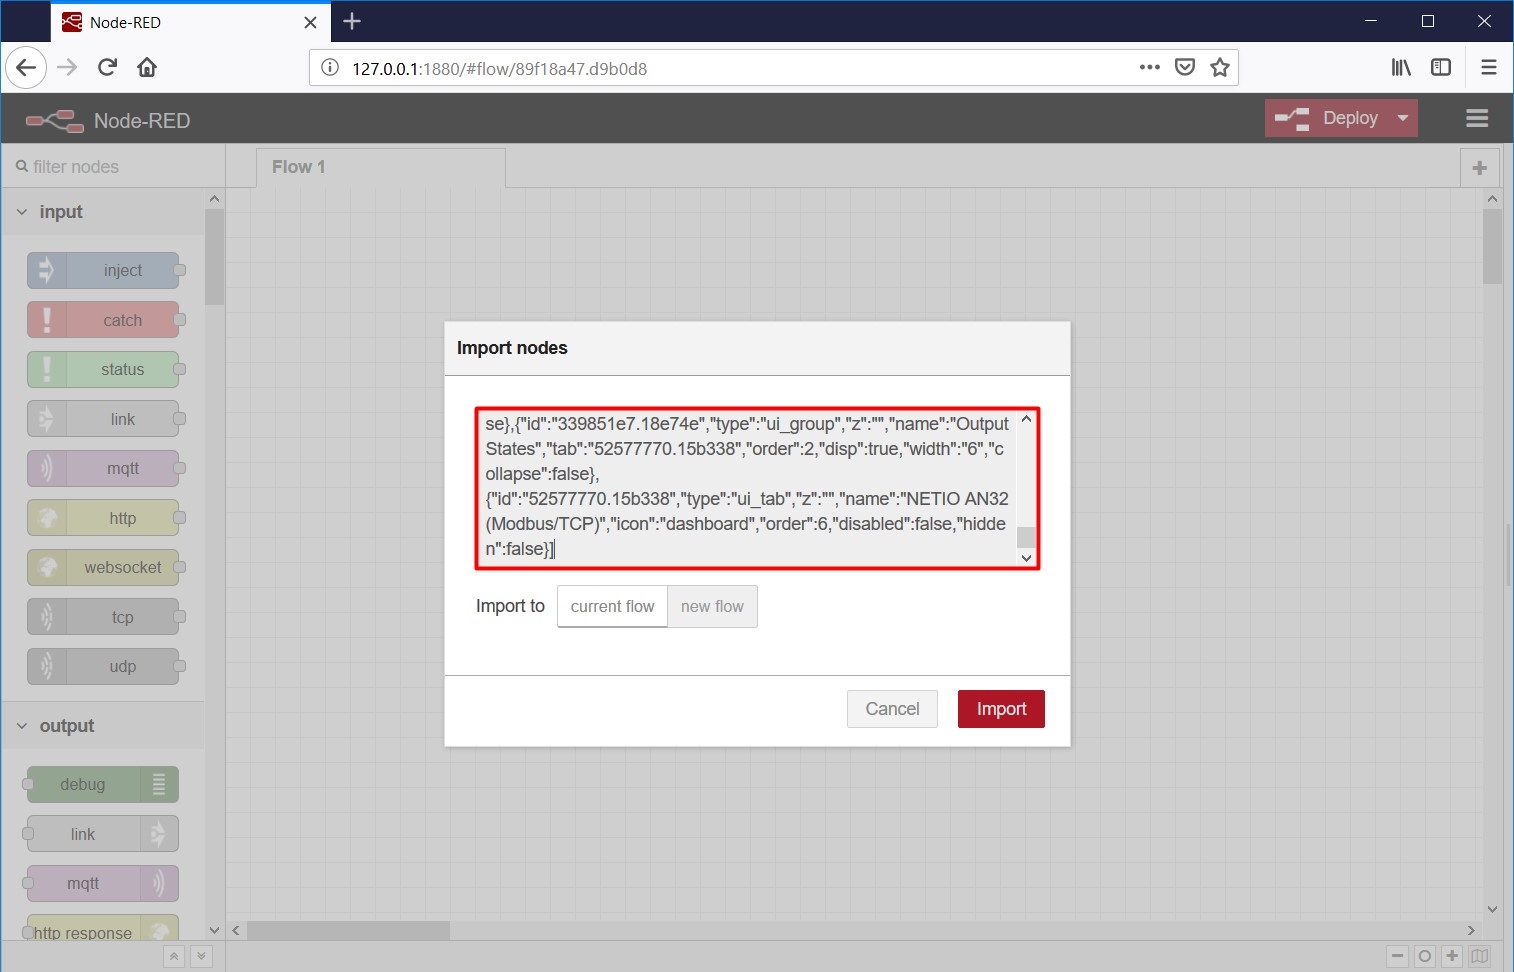This screenshot has width=1514, height=972.
Task: Go to the browser home page icon
Action: pyautogui.click(x=147, y=68)
